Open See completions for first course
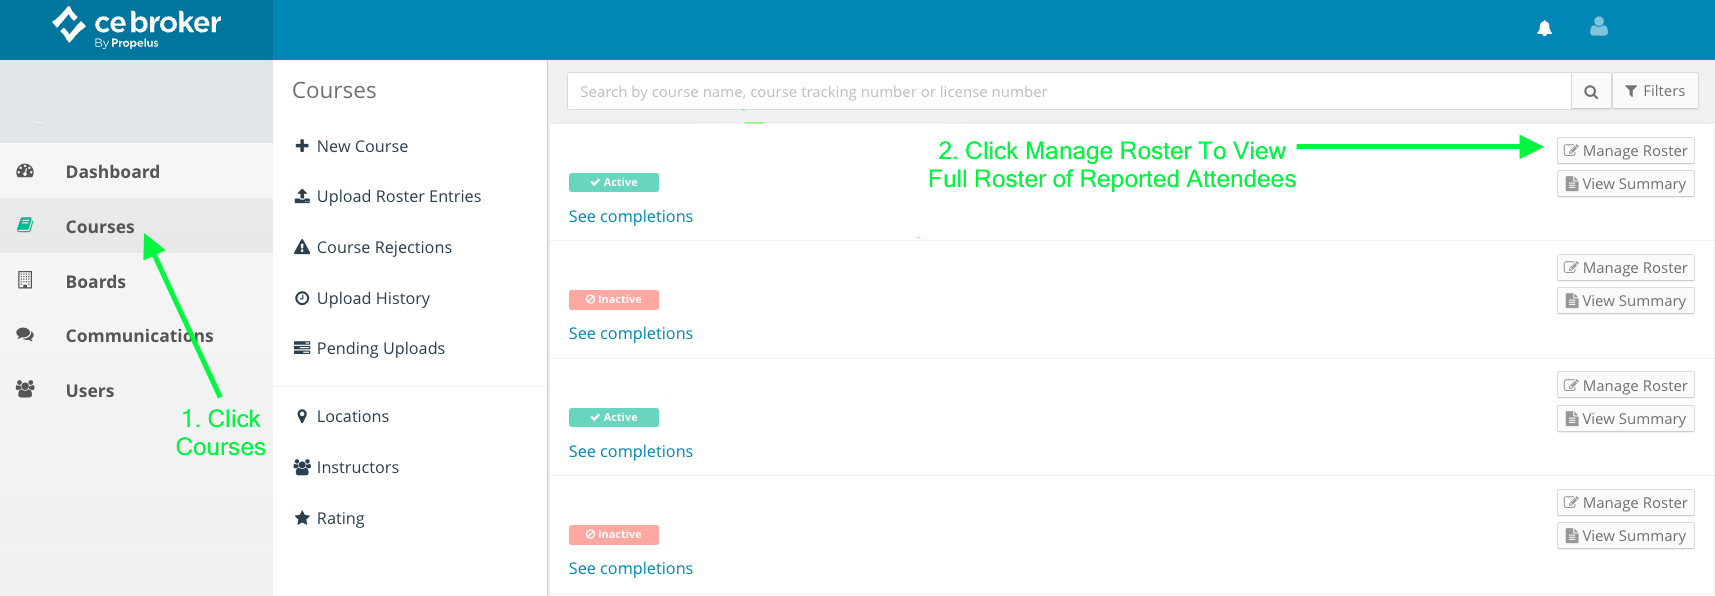The width and height of the screenshot is (1715, 596). [630, 216]
